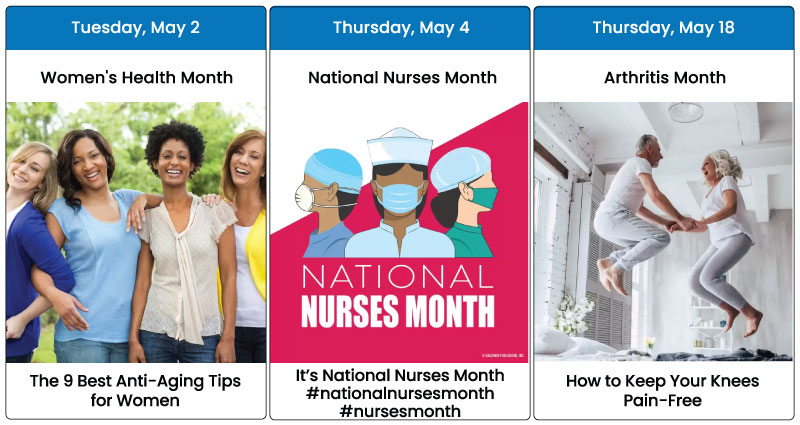
Task: Click the white NATIONAL text in graphic
Action: coord(398,277)
